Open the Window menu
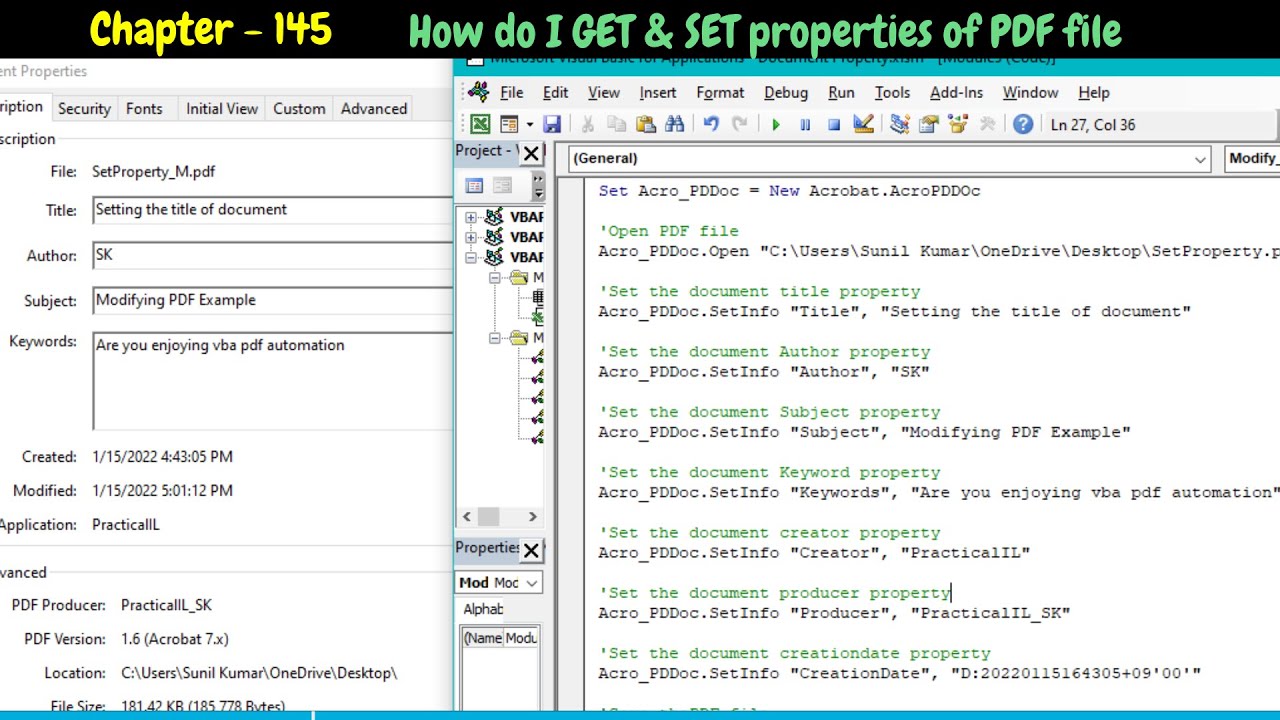The width and height of the screenshot is (1280, 720). click(1030, 92)
